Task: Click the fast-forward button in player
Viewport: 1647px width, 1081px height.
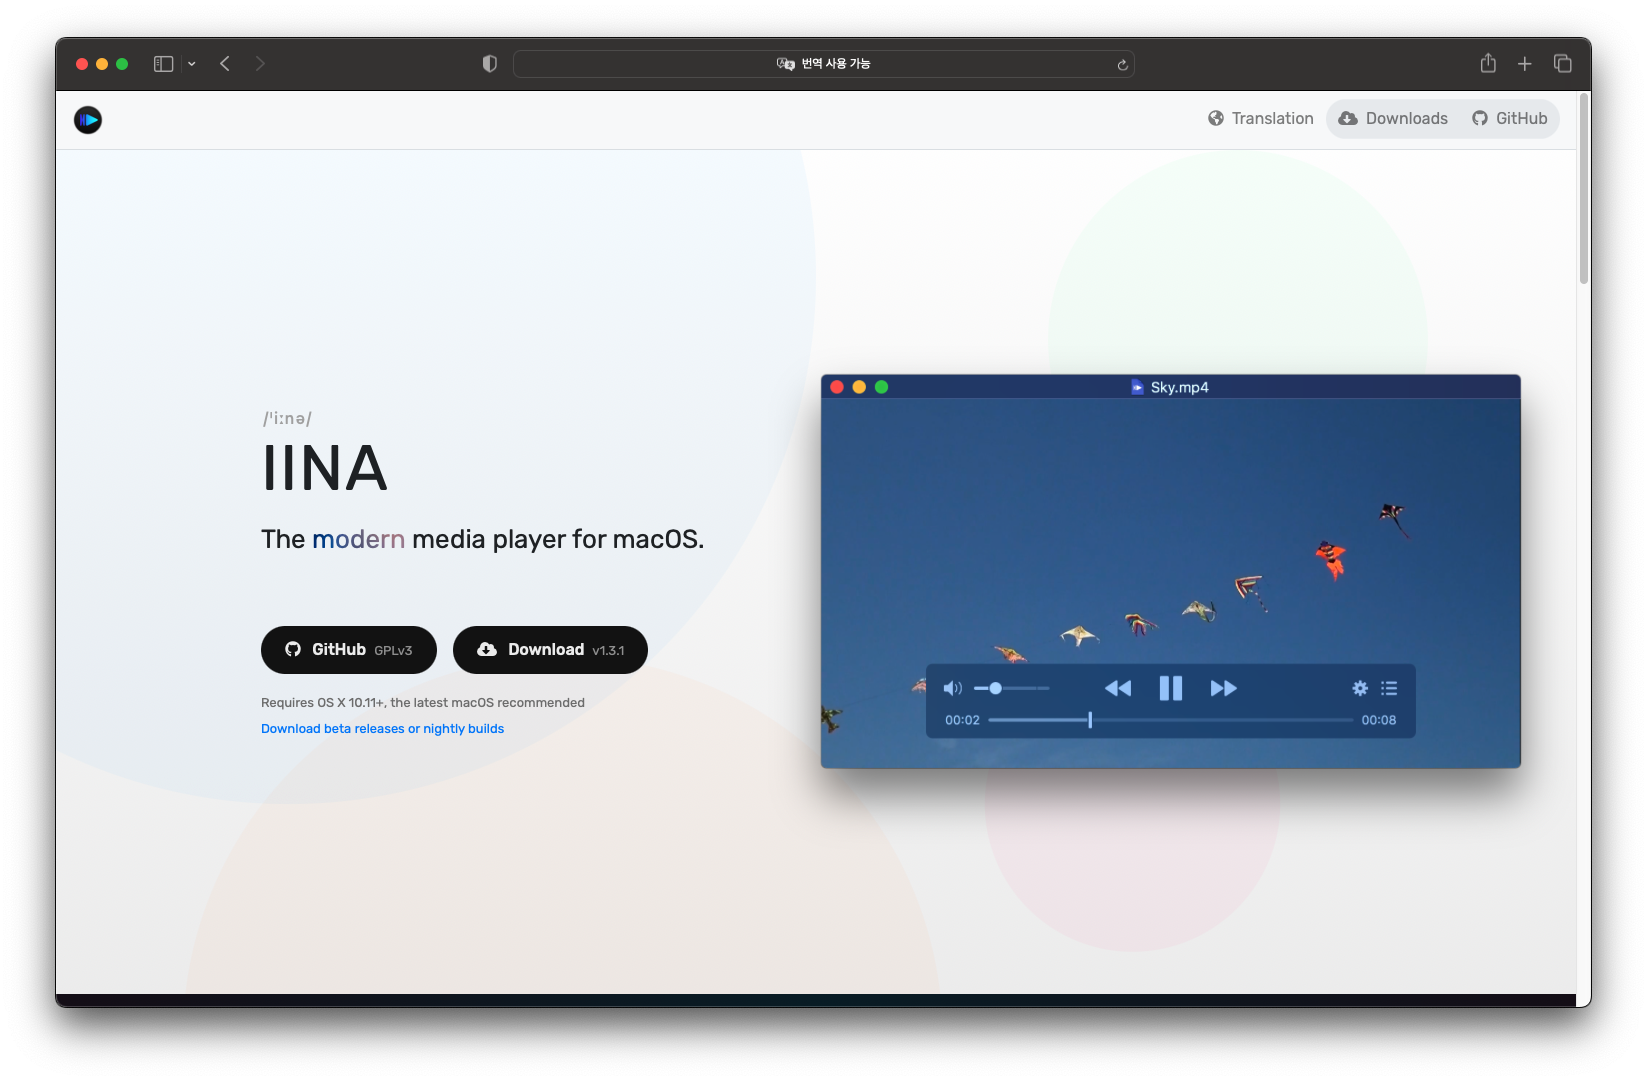Action: pyautogui.click(x=1224, y=688)
